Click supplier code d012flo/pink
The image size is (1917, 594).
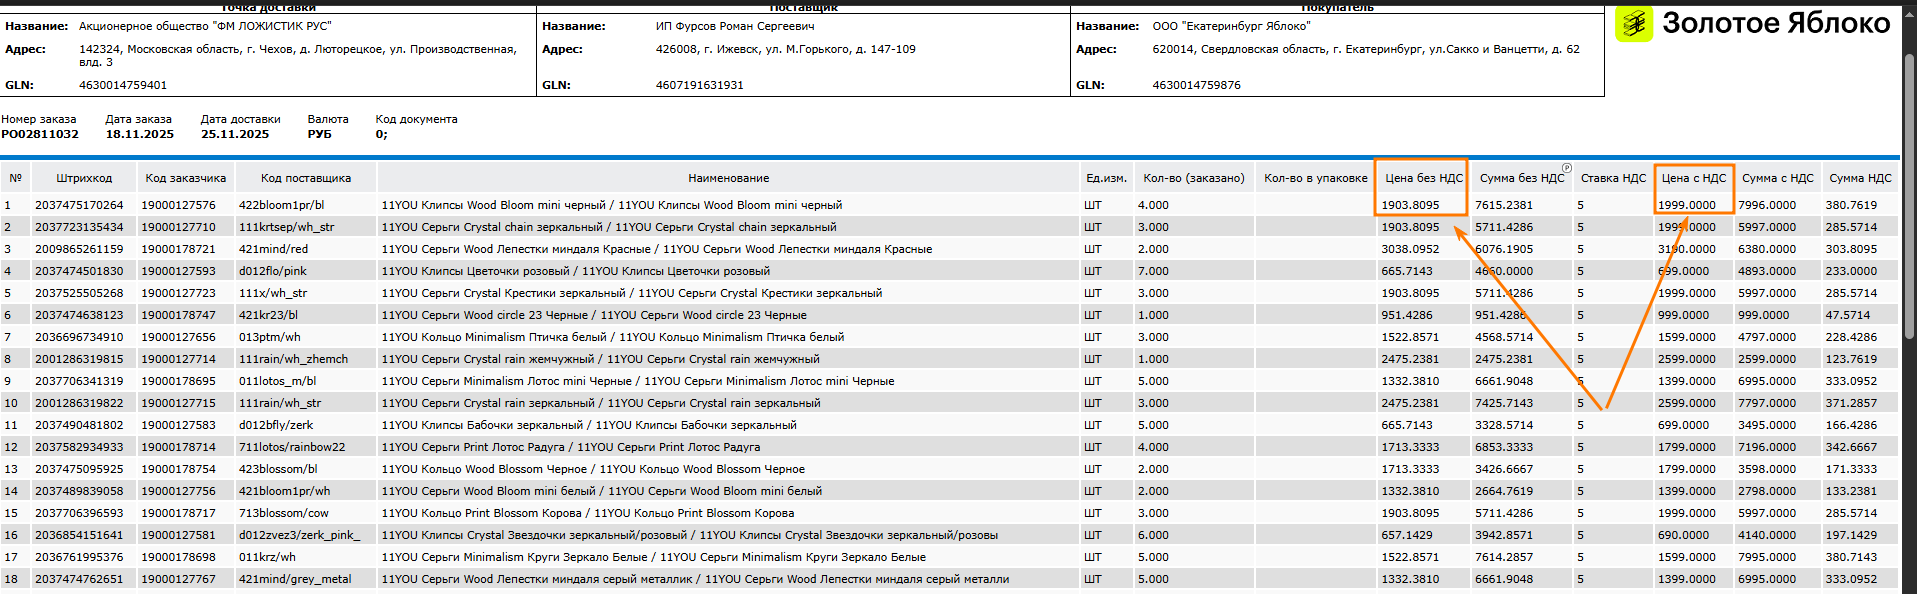click(273, 271)
